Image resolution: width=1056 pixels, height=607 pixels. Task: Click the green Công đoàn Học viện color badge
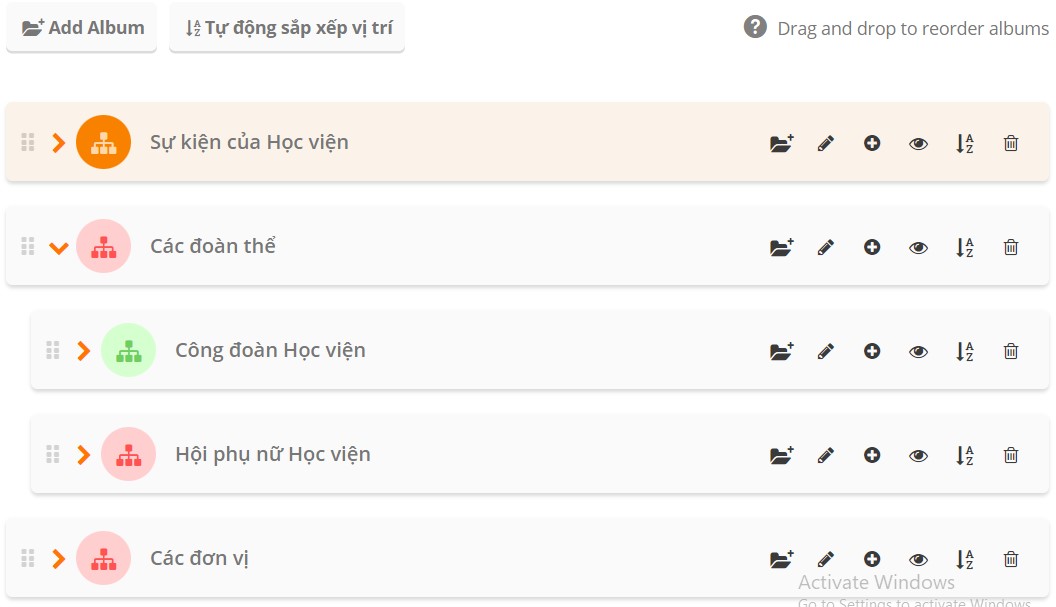[x=128, y=350]
